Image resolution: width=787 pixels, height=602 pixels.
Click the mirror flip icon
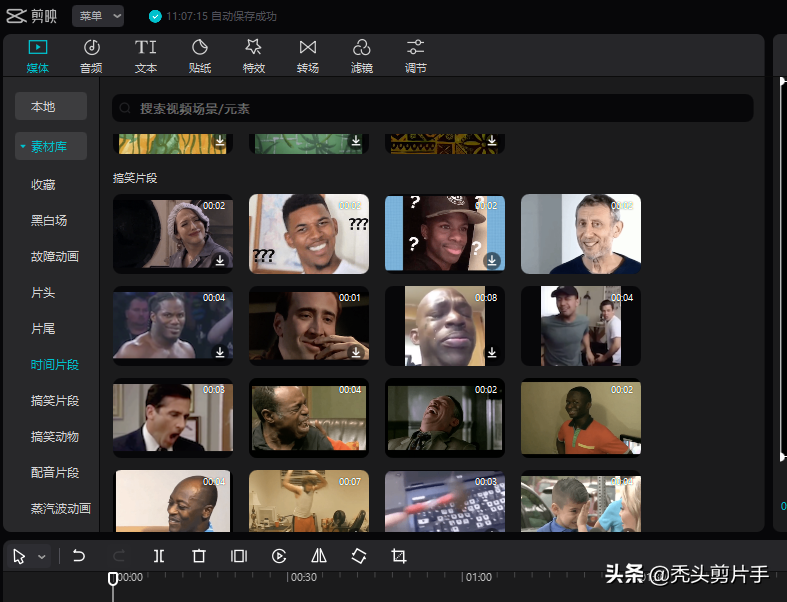(319, 555)
